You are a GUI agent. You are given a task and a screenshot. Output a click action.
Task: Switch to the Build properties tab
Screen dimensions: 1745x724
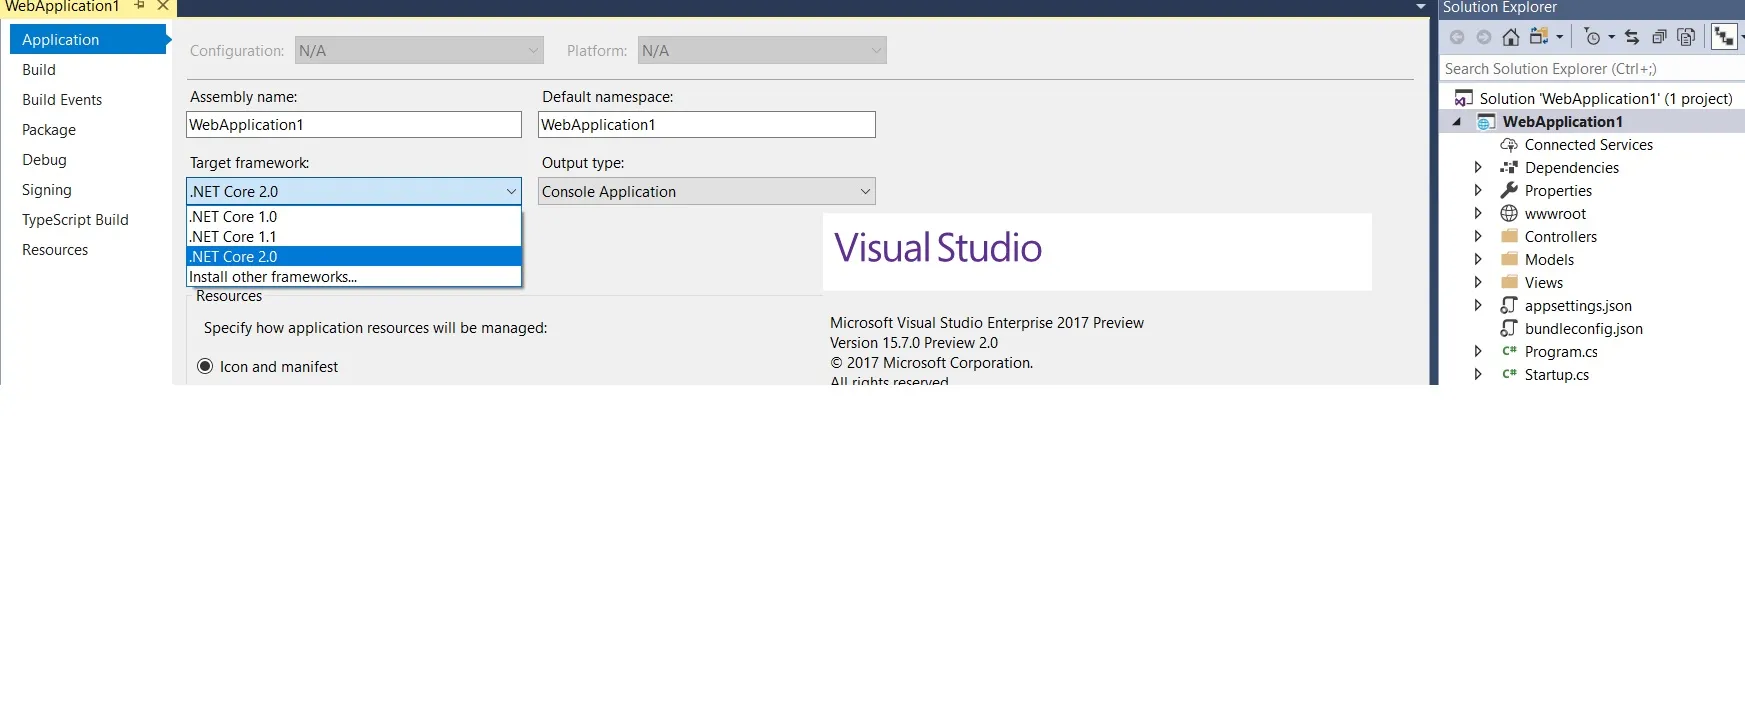tap(39, 70)
